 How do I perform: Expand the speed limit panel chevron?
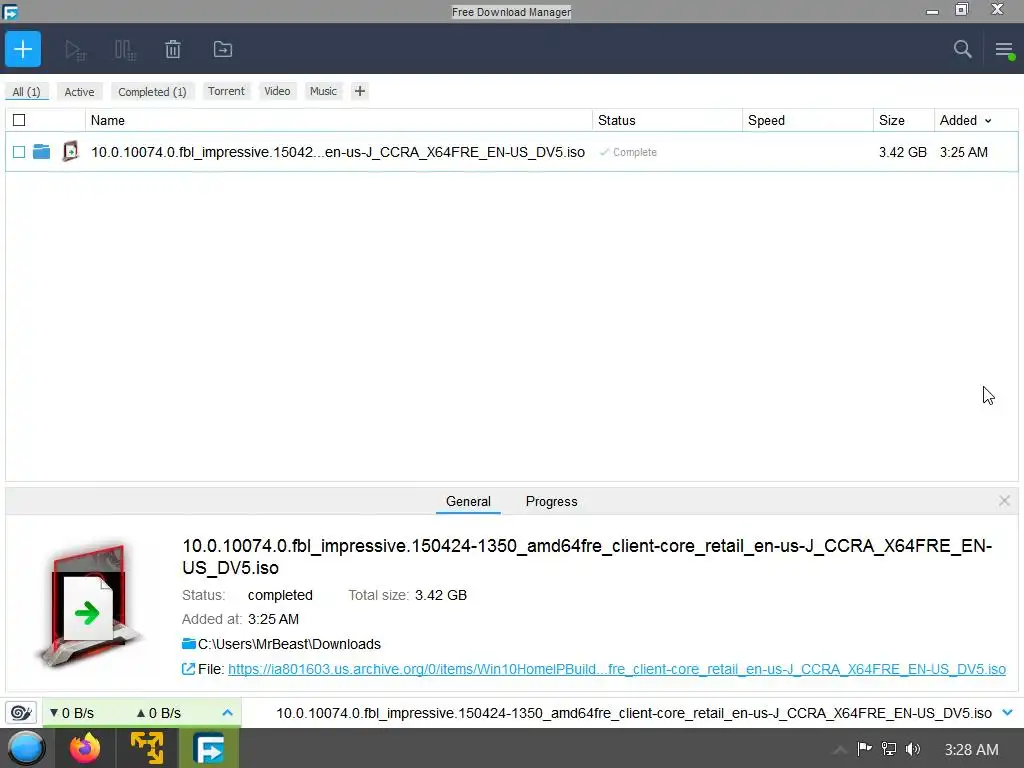227,712
